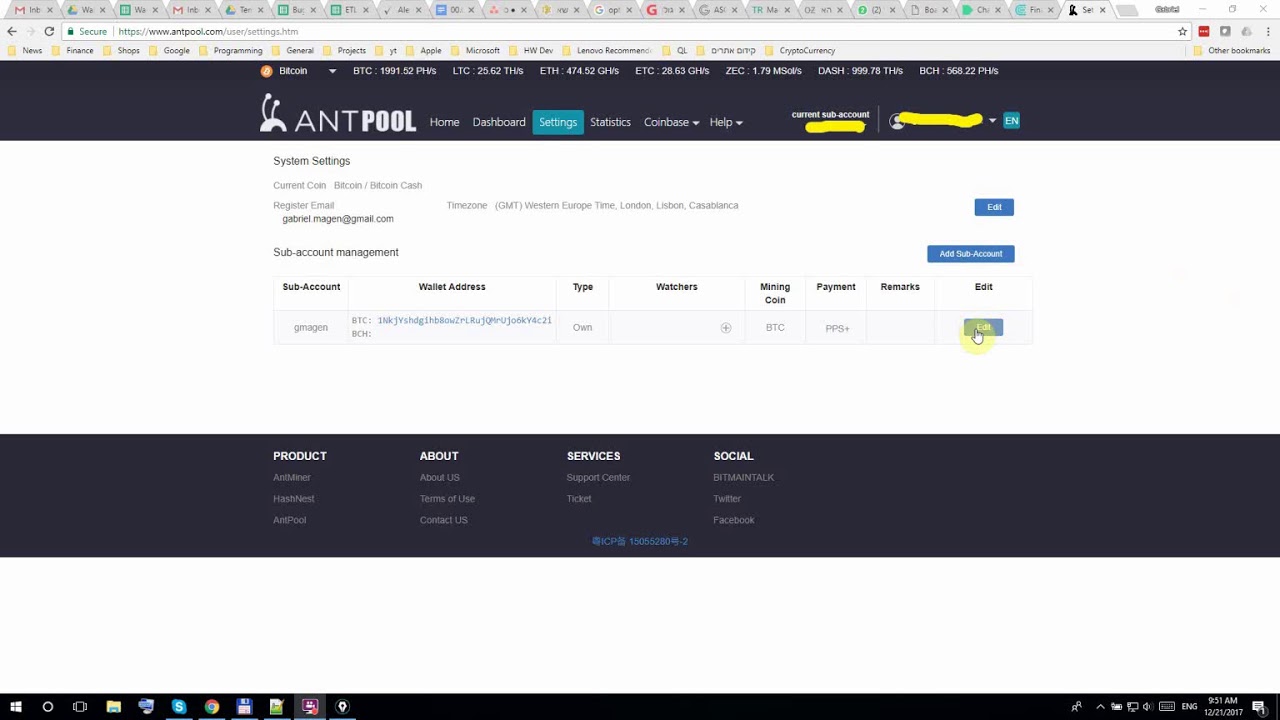The width and height of the screenshot is (1280, 720).
Task: Open the Projects bookmark folder
Action: pyautogui.click(x=344, y=50)
